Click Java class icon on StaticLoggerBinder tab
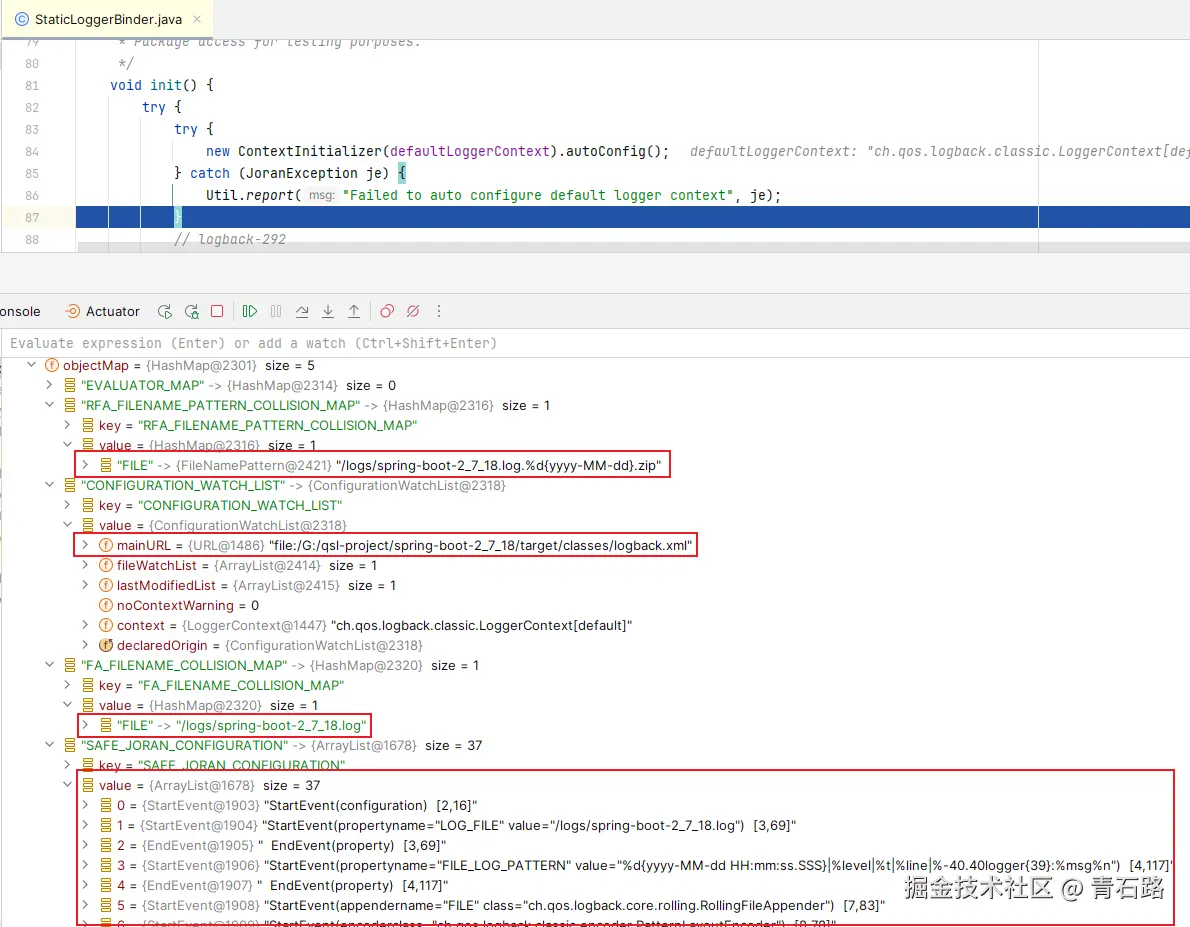1190x927 pixels. [22, 19]
